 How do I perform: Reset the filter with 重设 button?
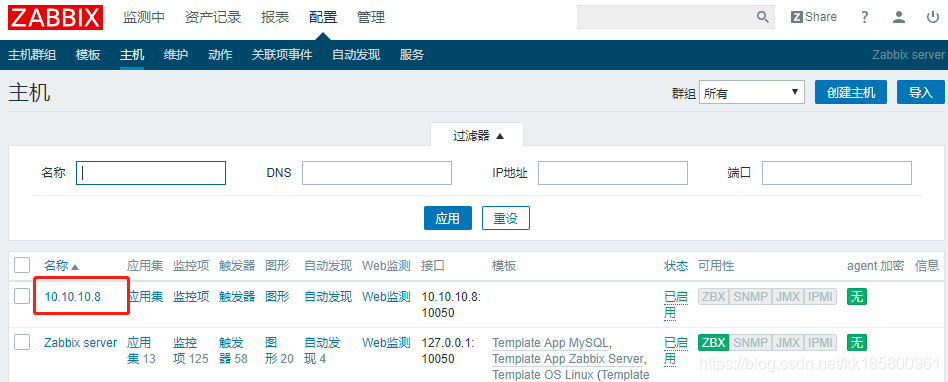click(506, 218)
